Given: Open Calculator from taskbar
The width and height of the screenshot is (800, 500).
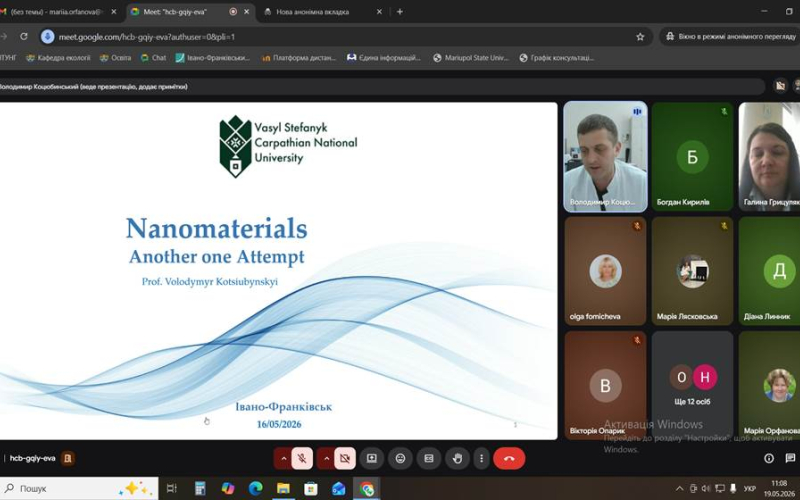Looking at the screenshot, I should [200, 488].
